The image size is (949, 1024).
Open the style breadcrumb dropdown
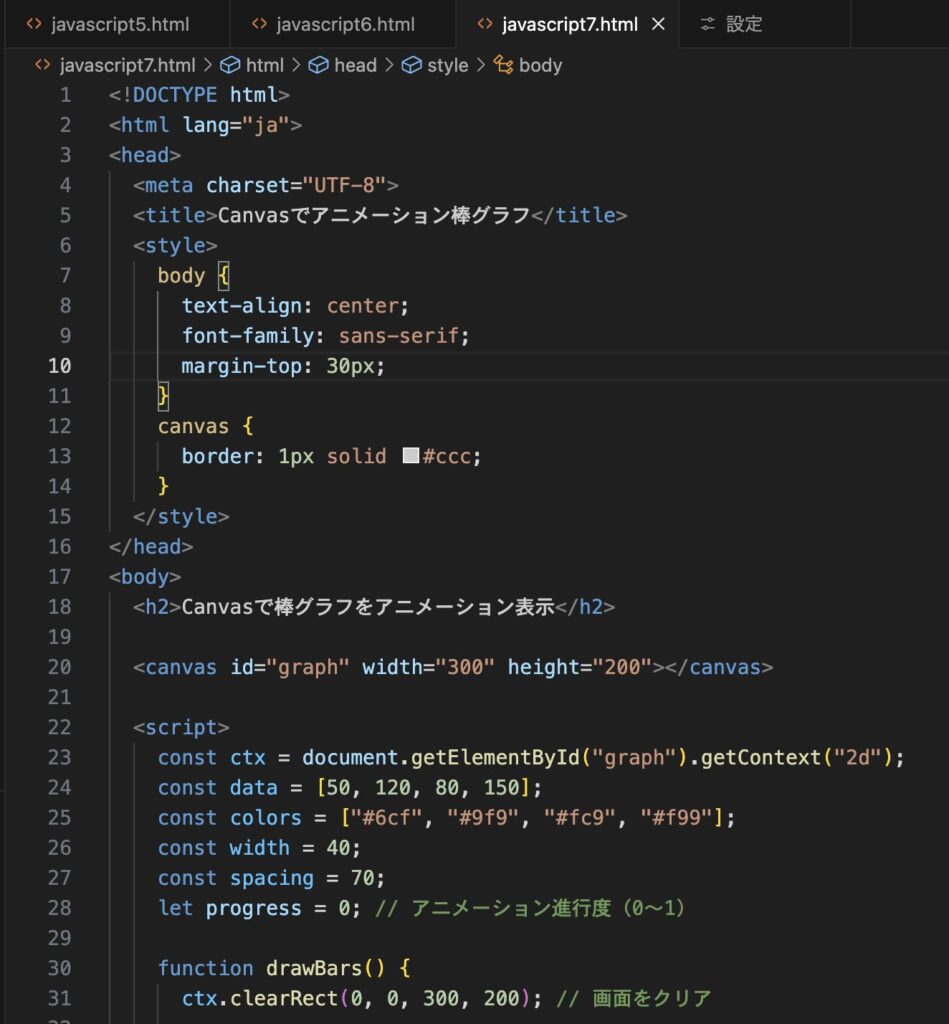tap(447, 65)
